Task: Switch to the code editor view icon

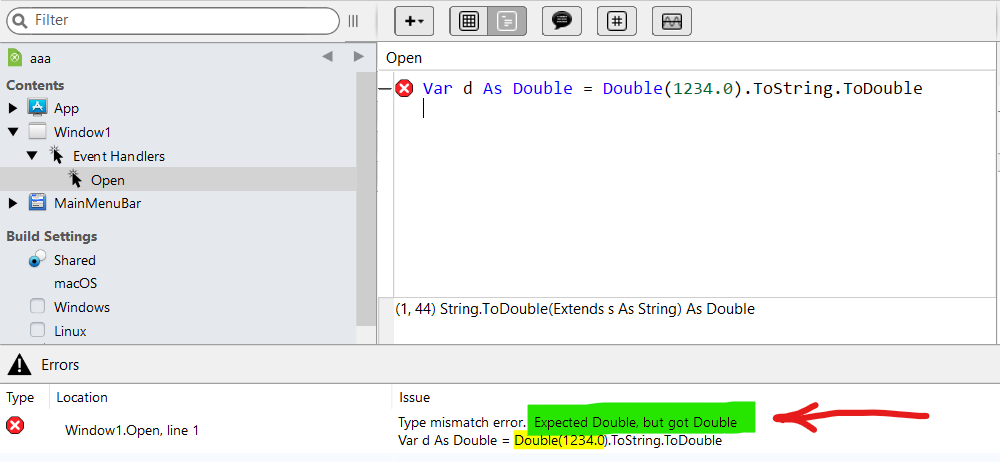Action: (x=507, y=21)
